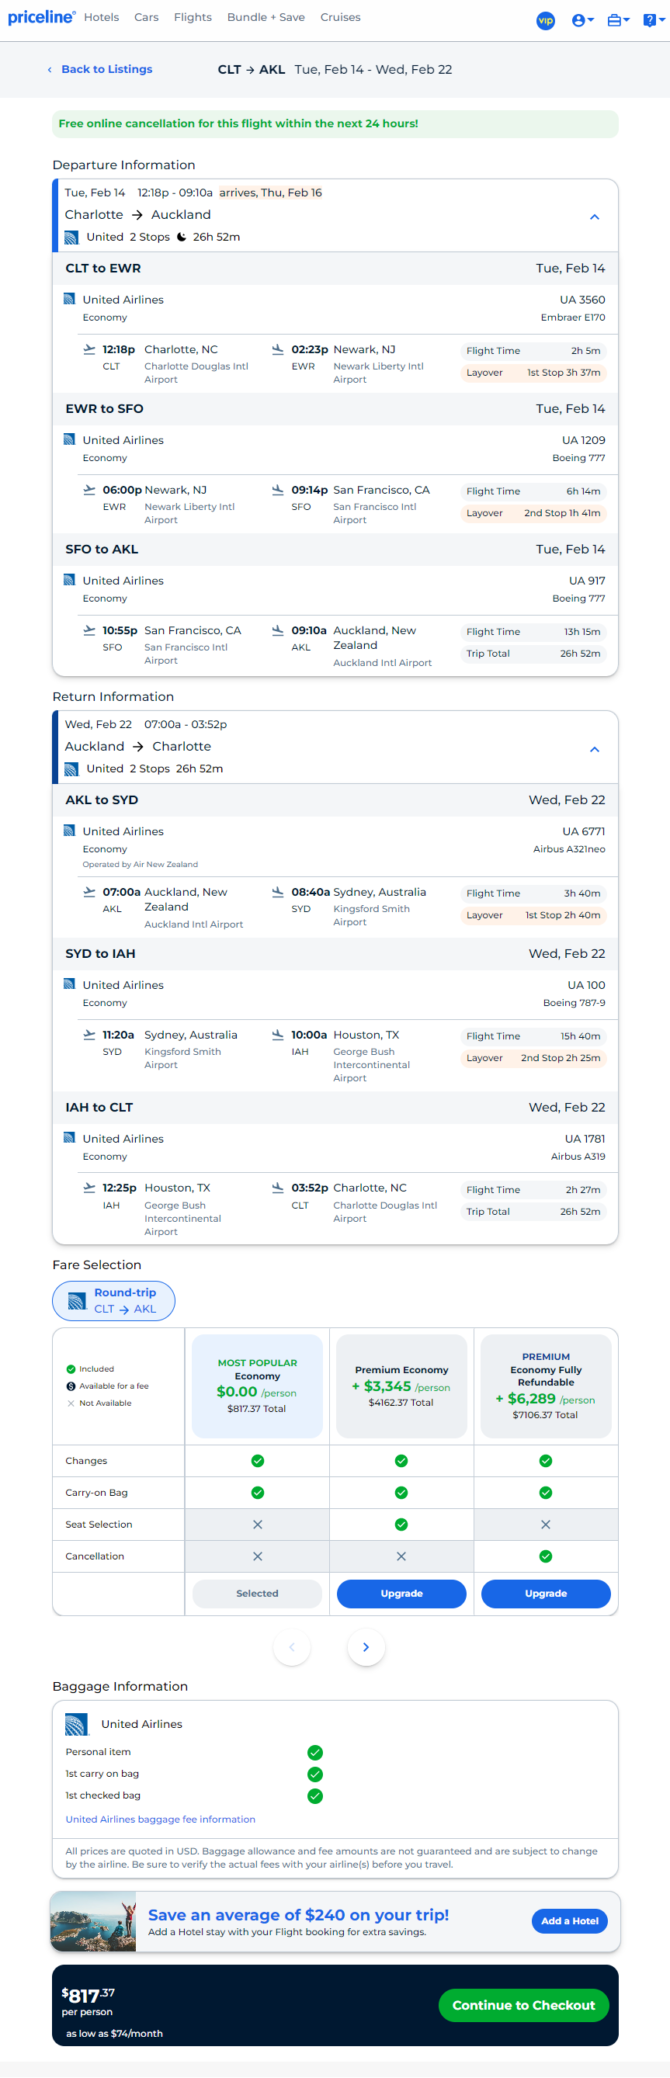
Task: Click takeoff icon next to 07:00a Auckland
Action: pyautogui.click(x=89, y=891)
